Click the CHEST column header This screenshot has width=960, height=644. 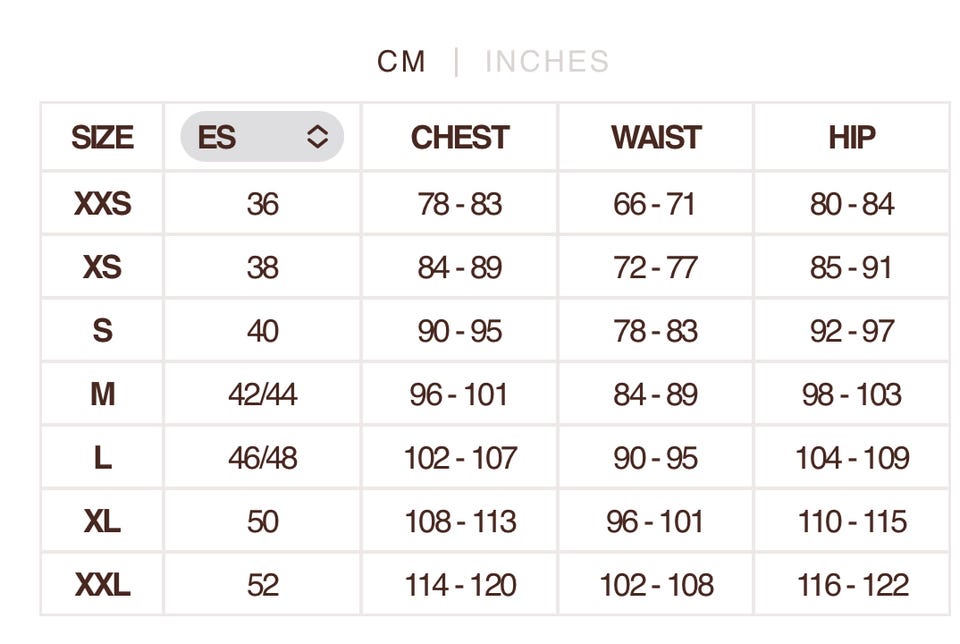pyautogui.click(x=460, y=137)
